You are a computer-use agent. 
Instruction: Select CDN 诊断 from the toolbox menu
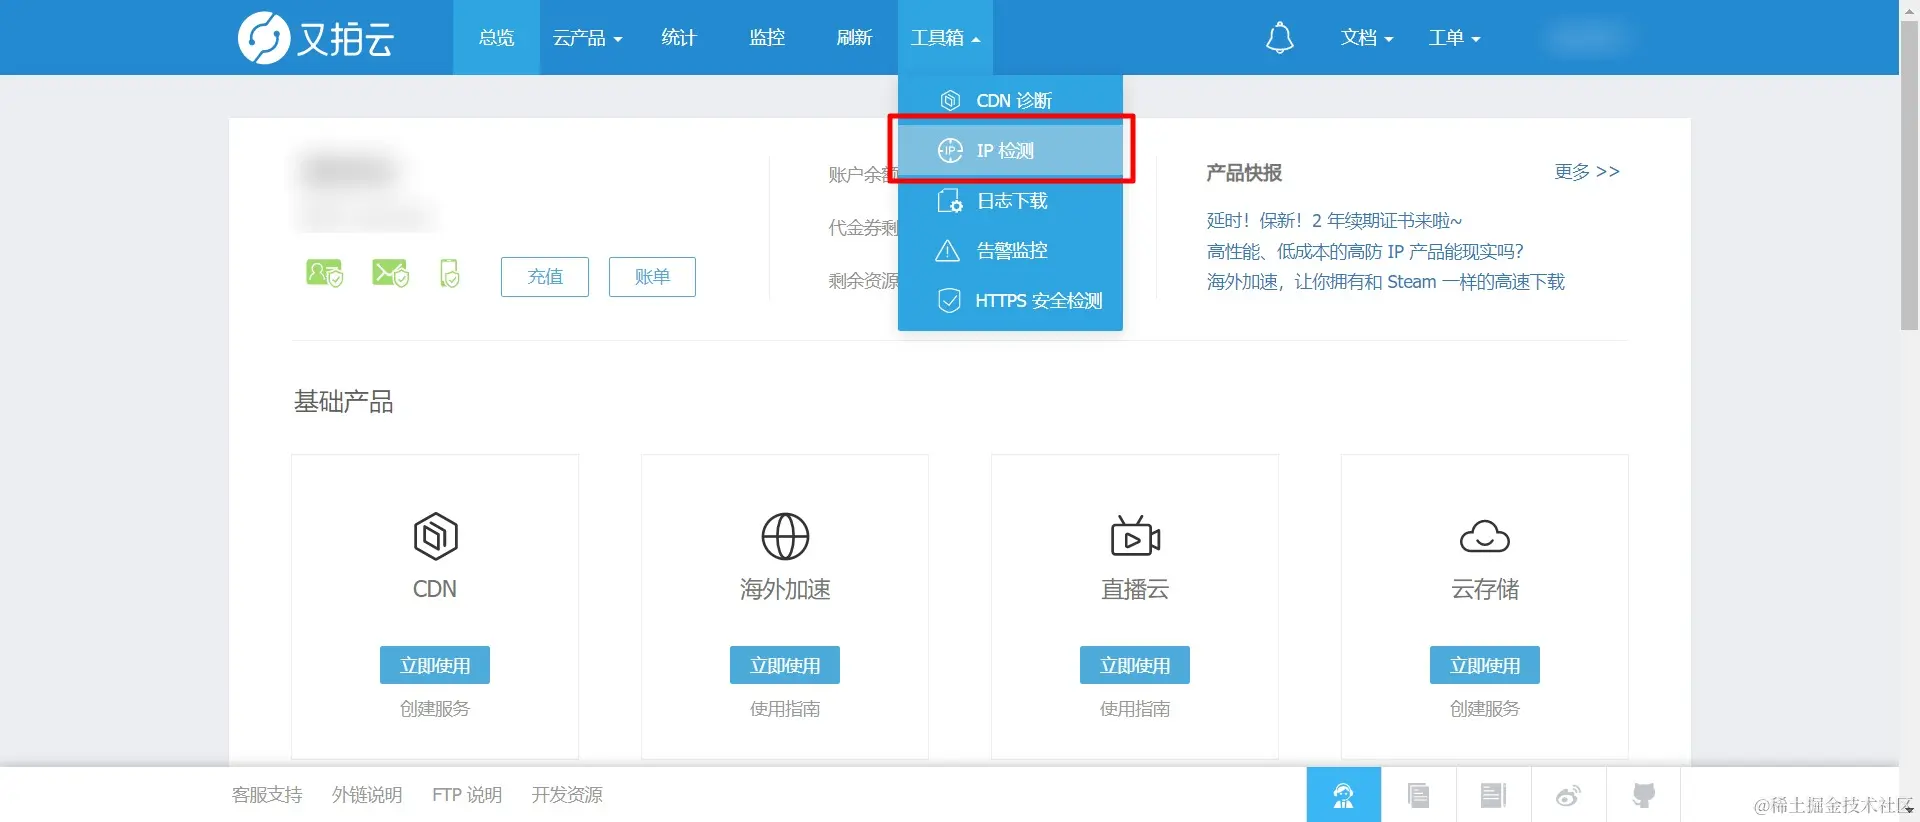1010,100
